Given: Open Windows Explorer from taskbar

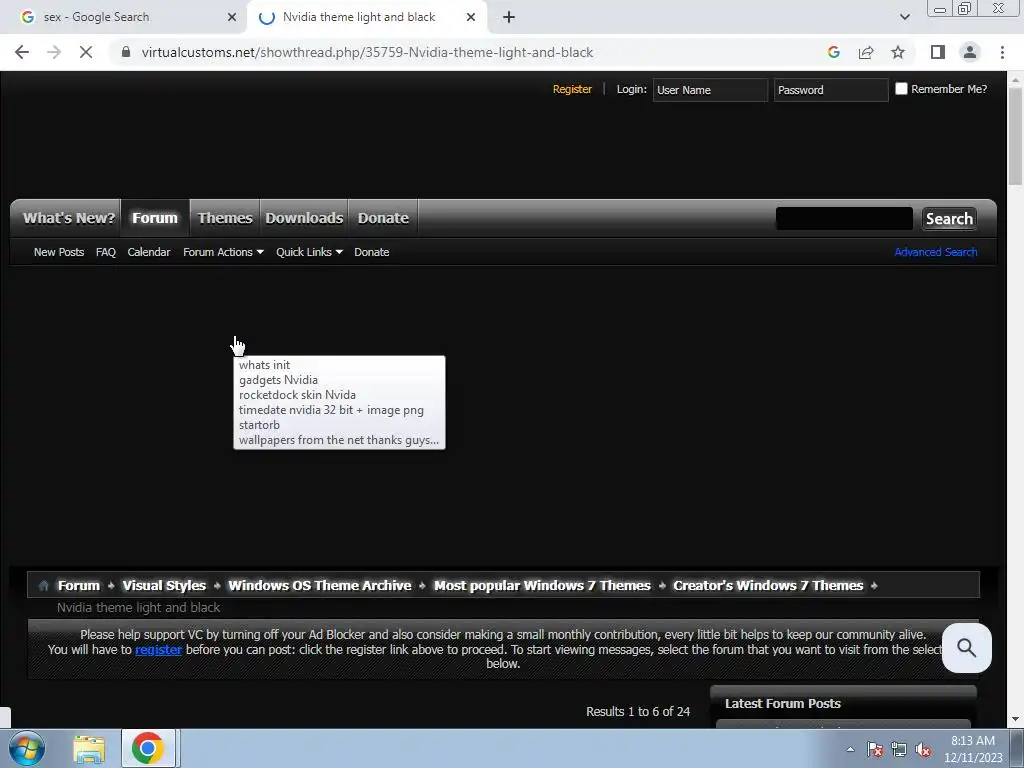Looking at the screenshot, I should 89,748.
